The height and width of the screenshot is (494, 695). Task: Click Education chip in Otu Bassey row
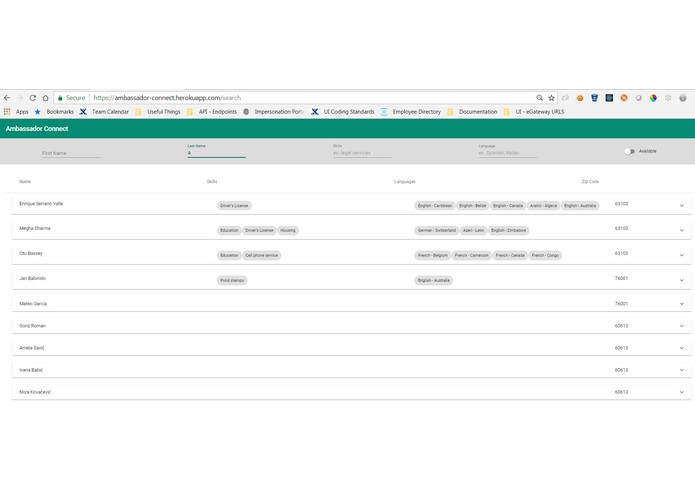[229, 255]
